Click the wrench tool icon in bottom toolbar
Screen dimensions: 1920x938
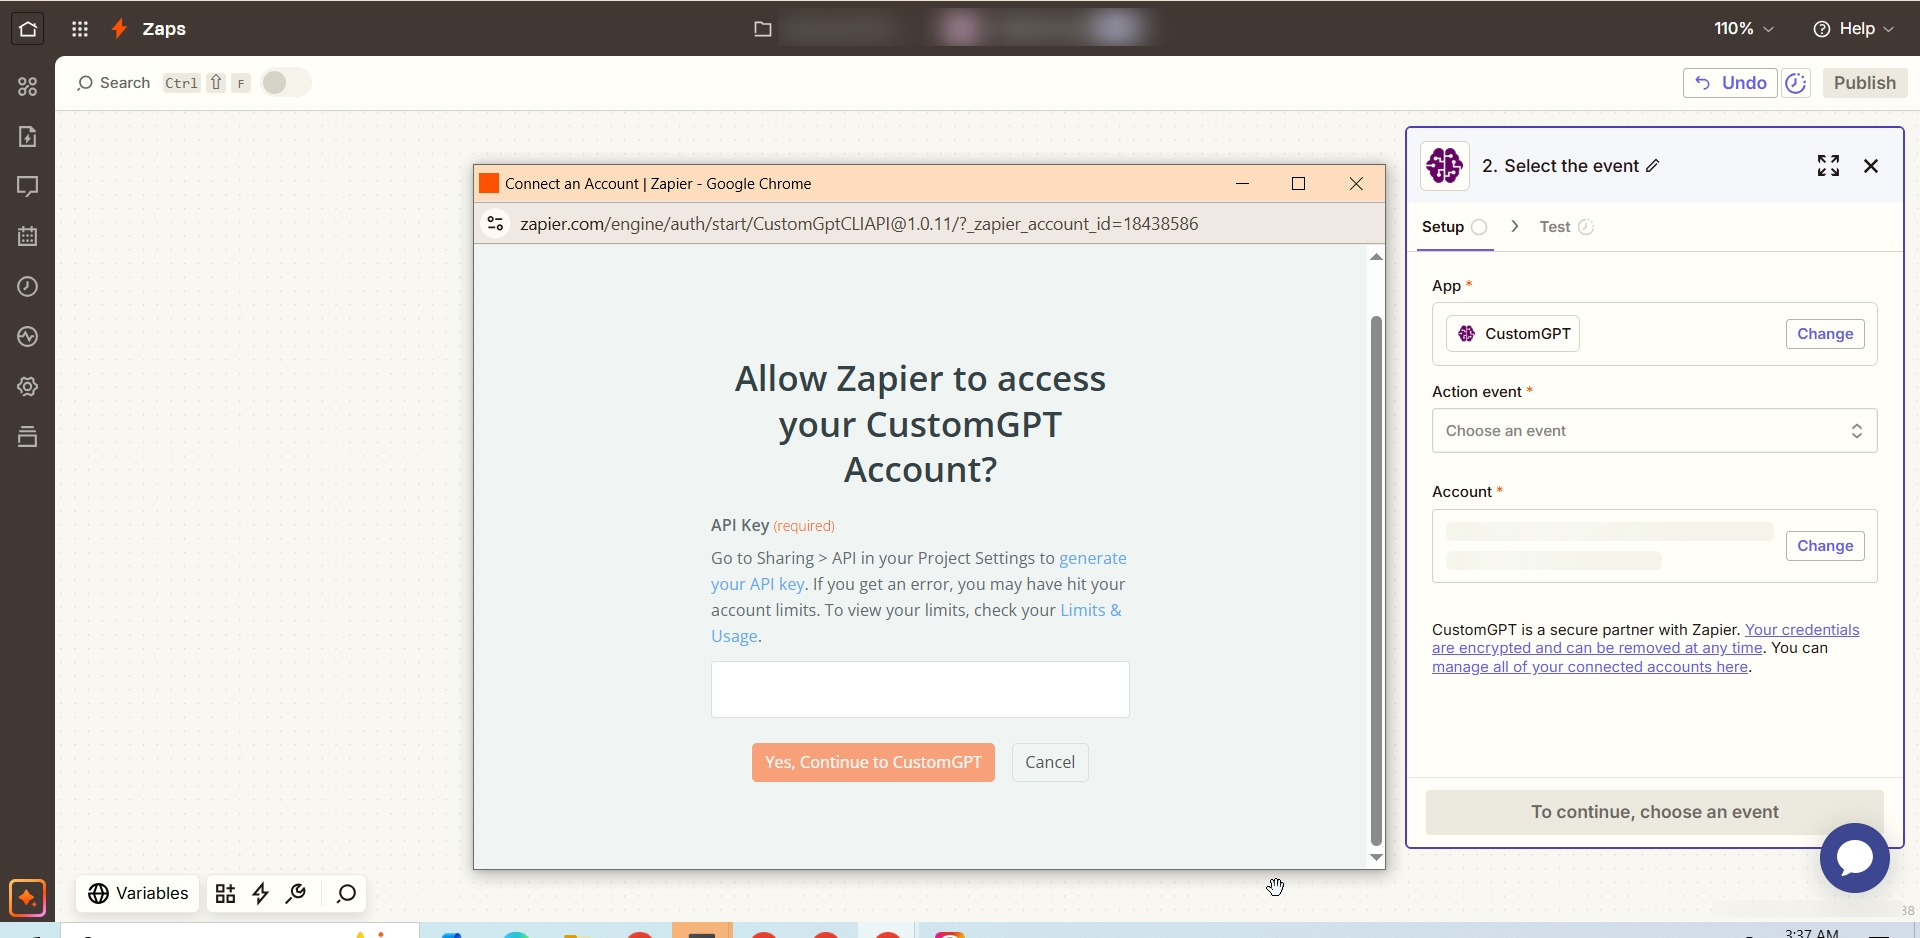point(296,894)
